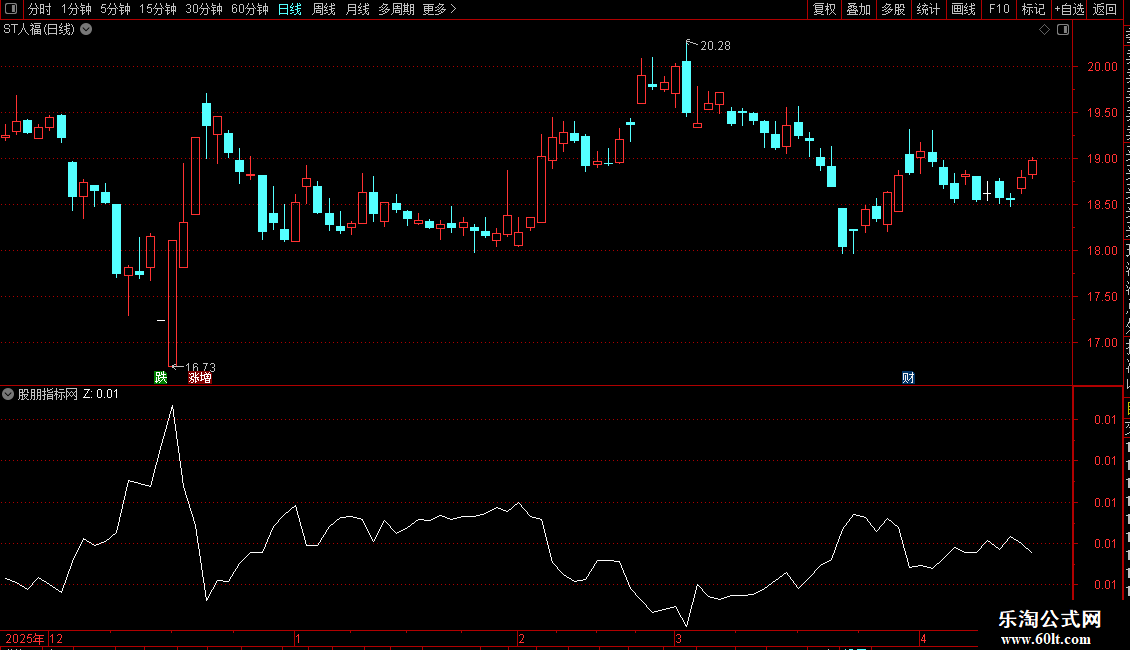The height and width of the screenshot is (650, 1130).
Task: Open the ST人福(日线) title dropdown arrow
Action: point(86,30)
